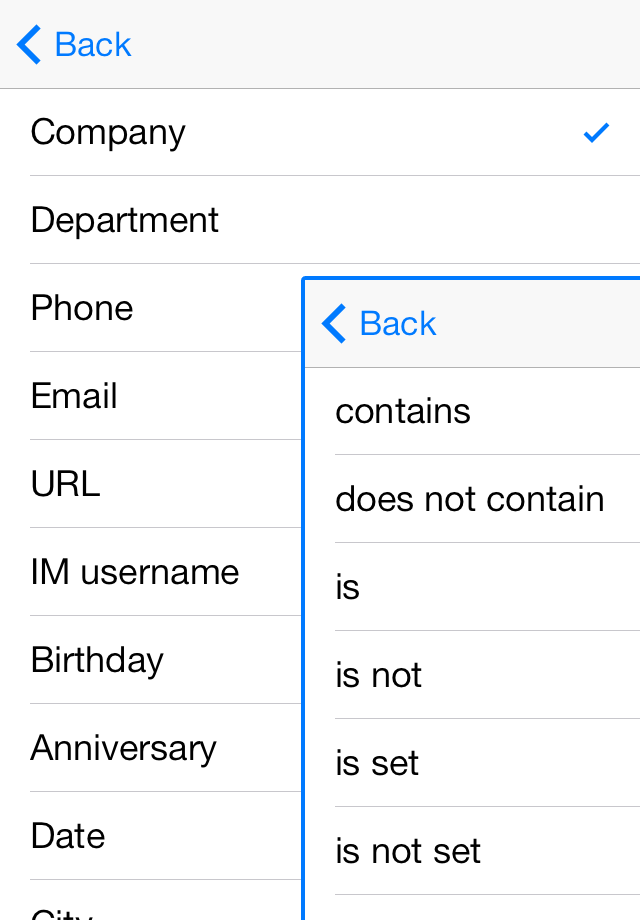Pick the Date field

(x=68, y=836)
